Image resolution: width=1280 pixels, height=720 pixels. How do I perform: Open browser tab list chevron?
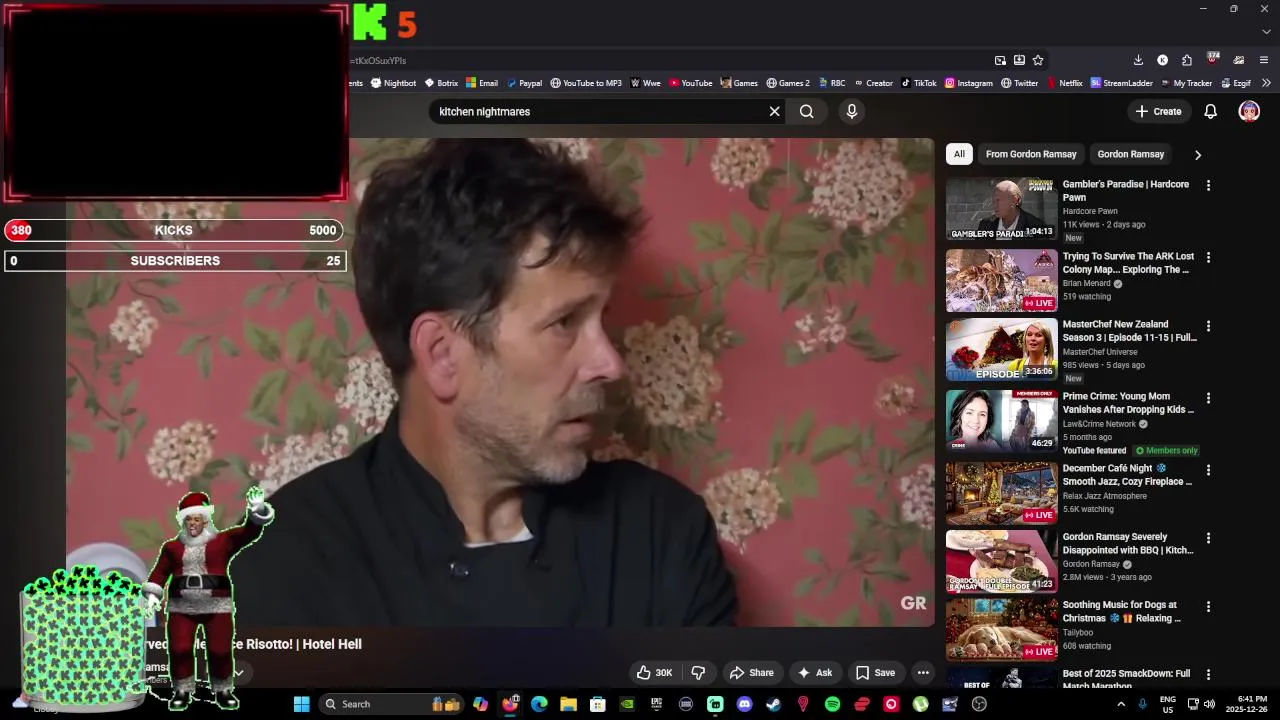coord(1266,31)
